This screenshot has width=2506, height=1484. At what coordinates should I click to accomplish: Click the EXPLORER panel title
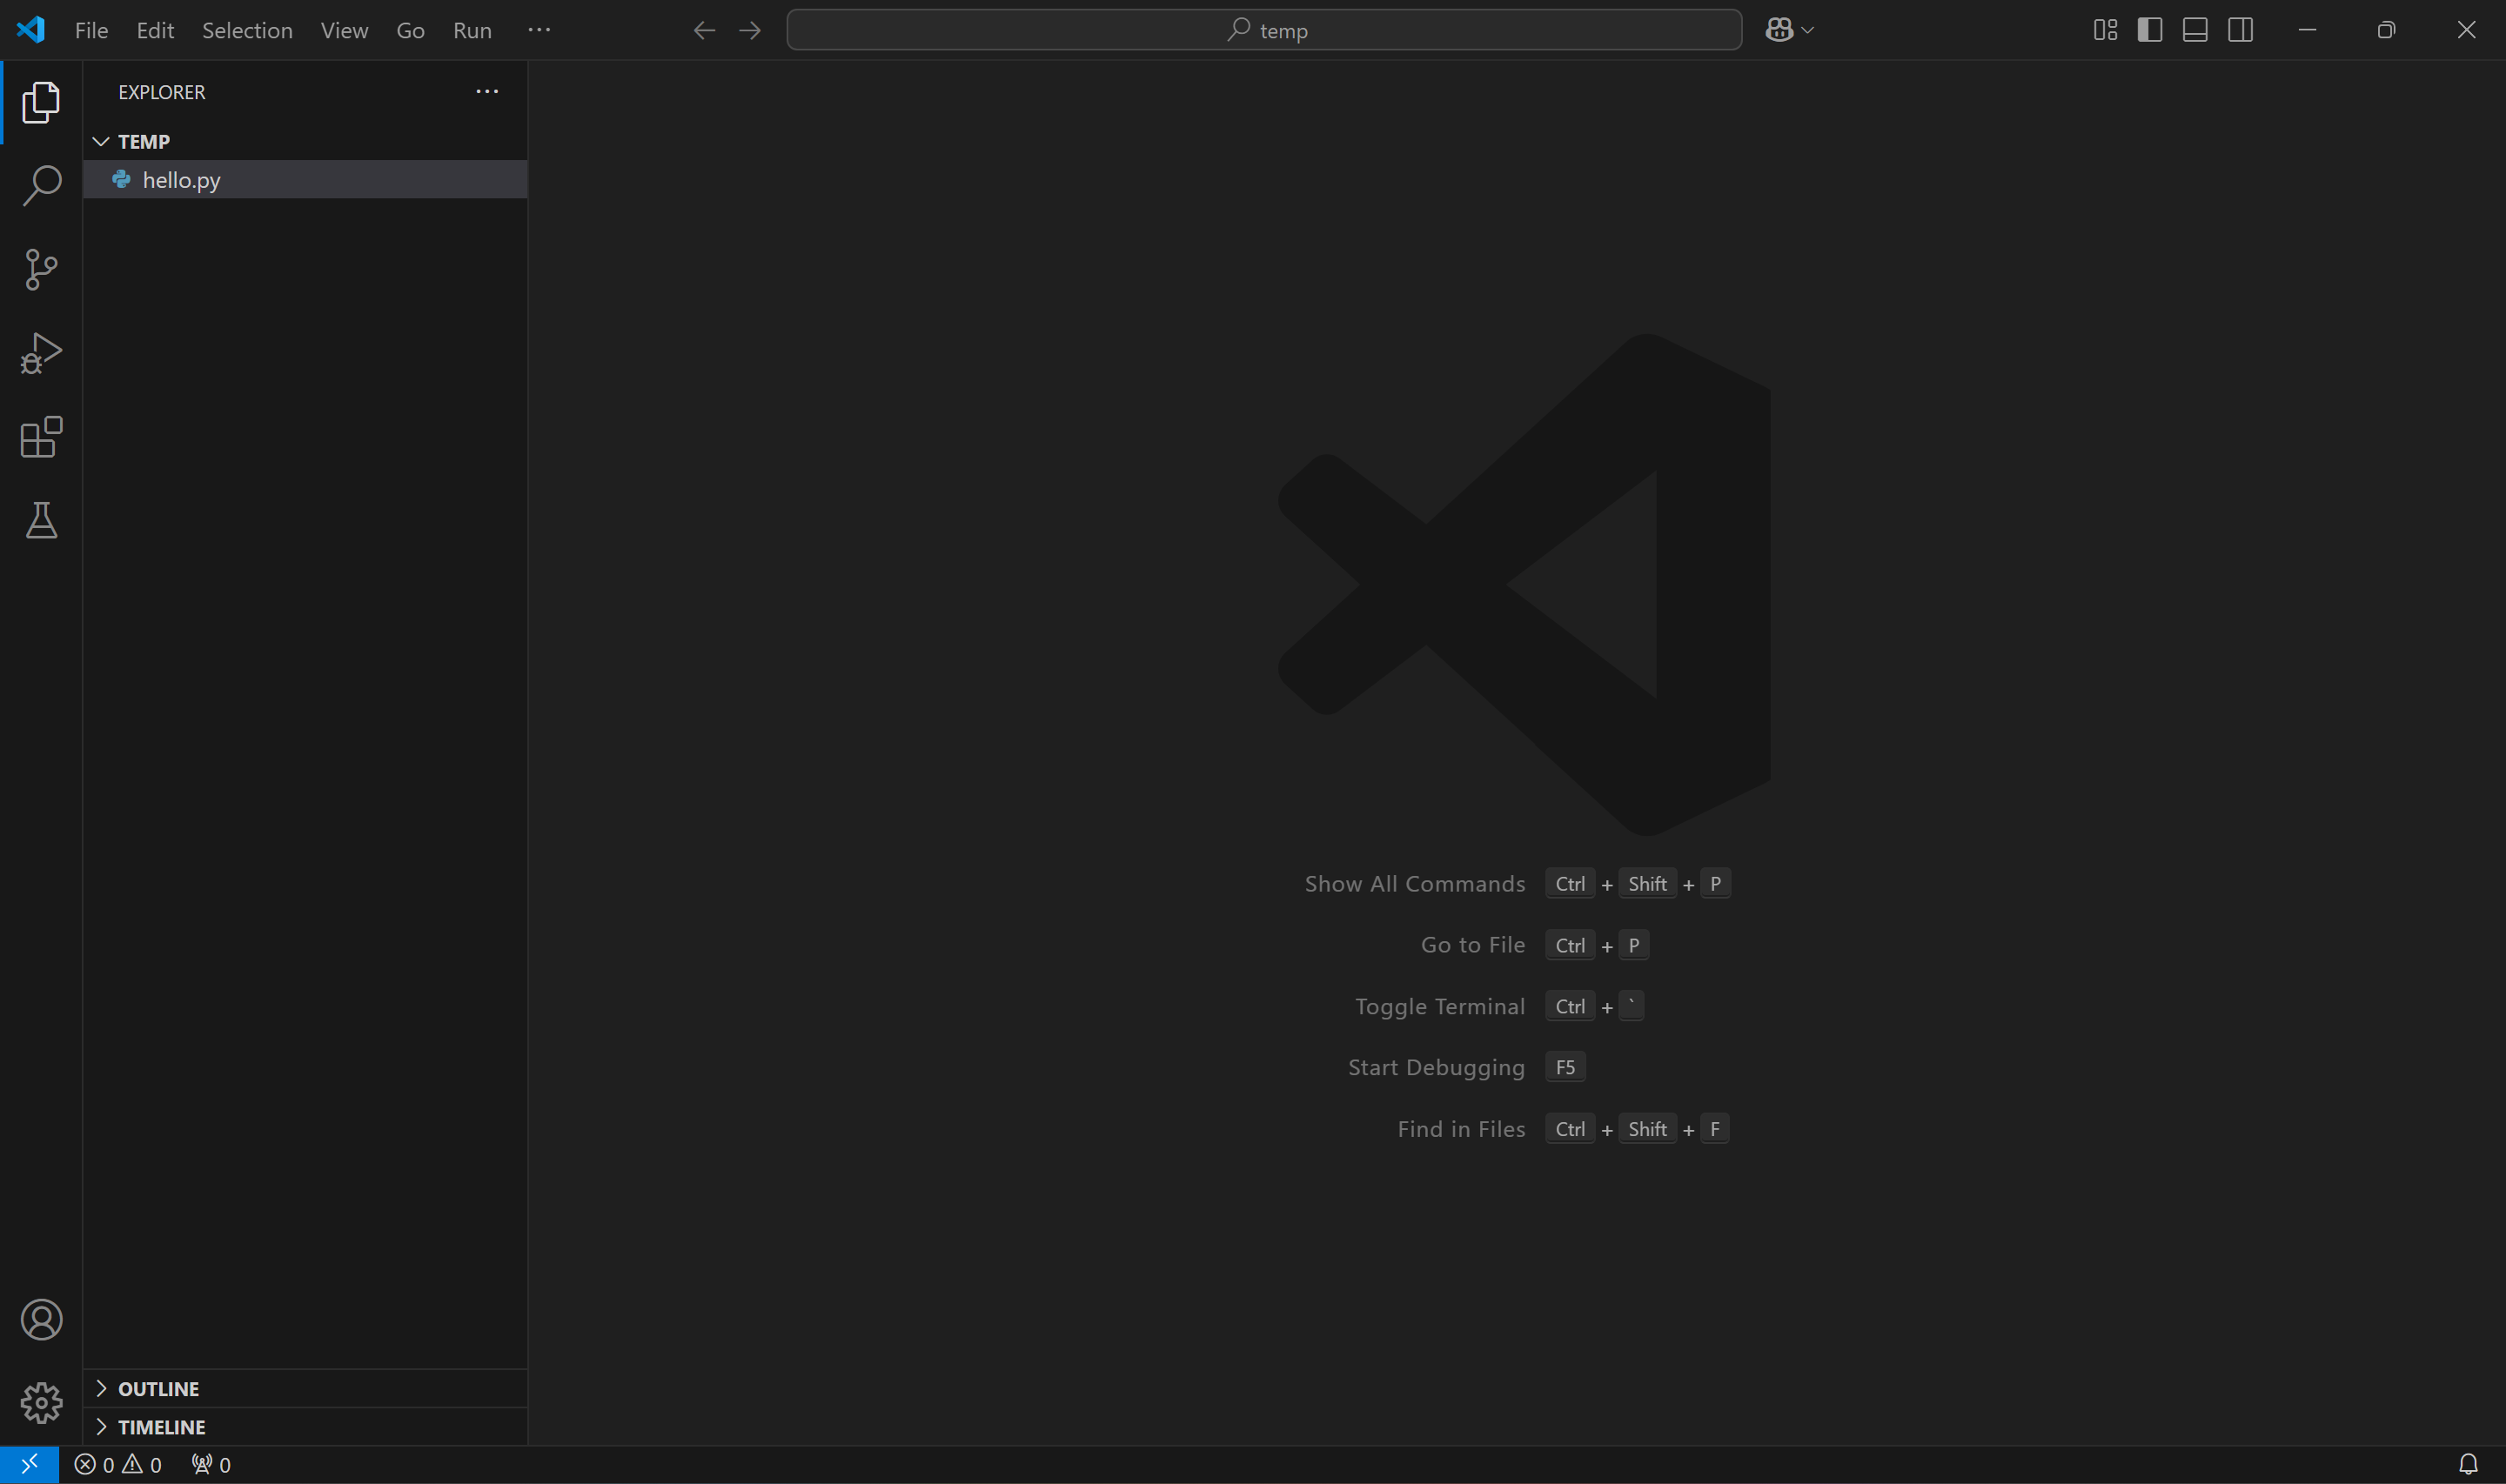(161, 92)
